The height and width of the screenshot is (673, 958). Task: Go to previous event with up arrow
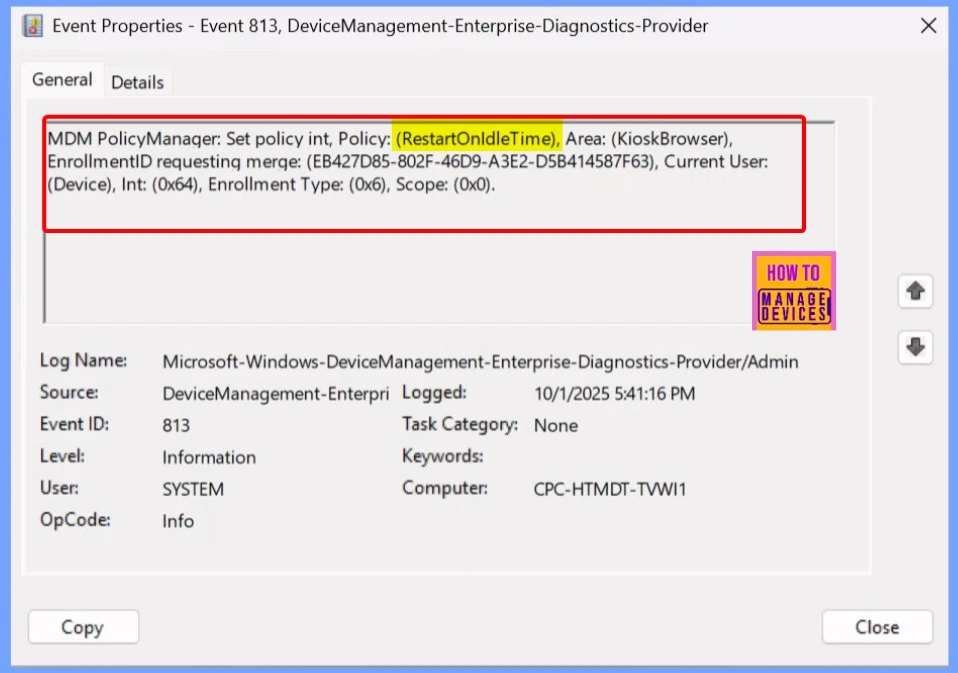[915, 292]
